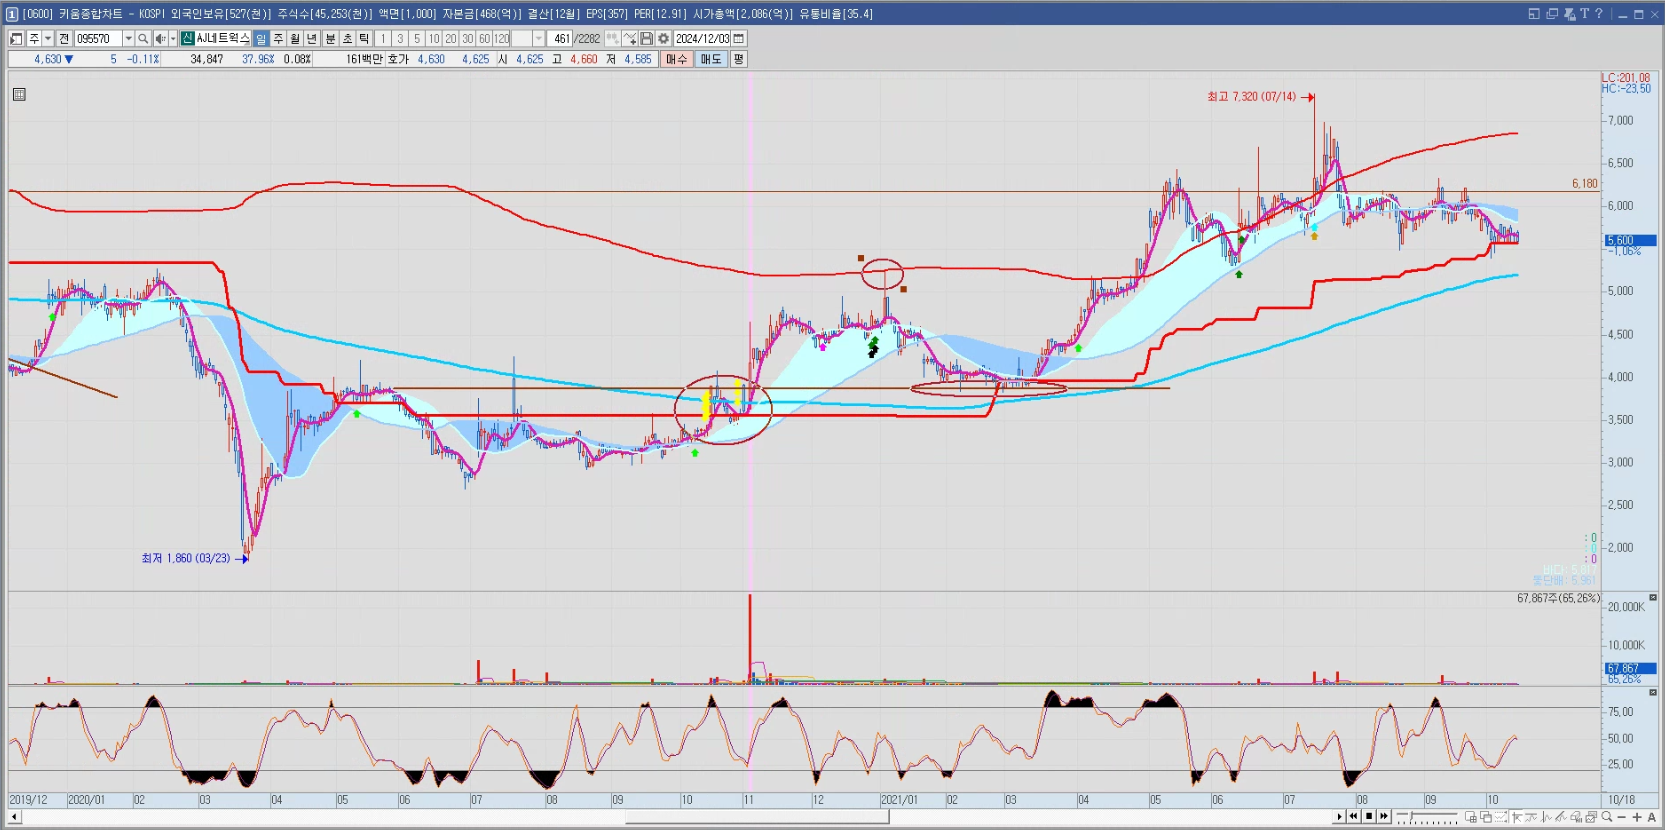1665x830 pixels.
Task: Click the chart capture icon at bottom
Action: [x=1591, y=817]
